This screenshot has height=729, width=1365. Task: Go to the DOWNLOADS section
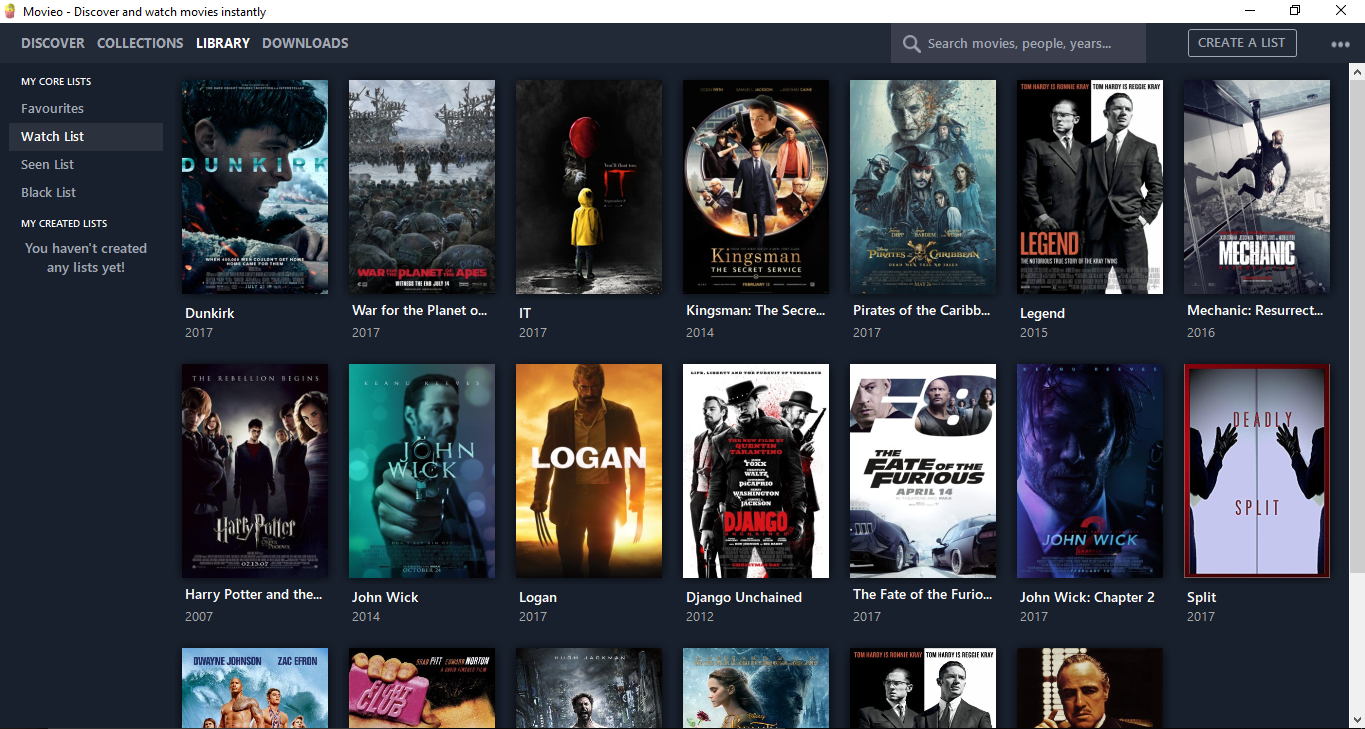pos(305,43)
